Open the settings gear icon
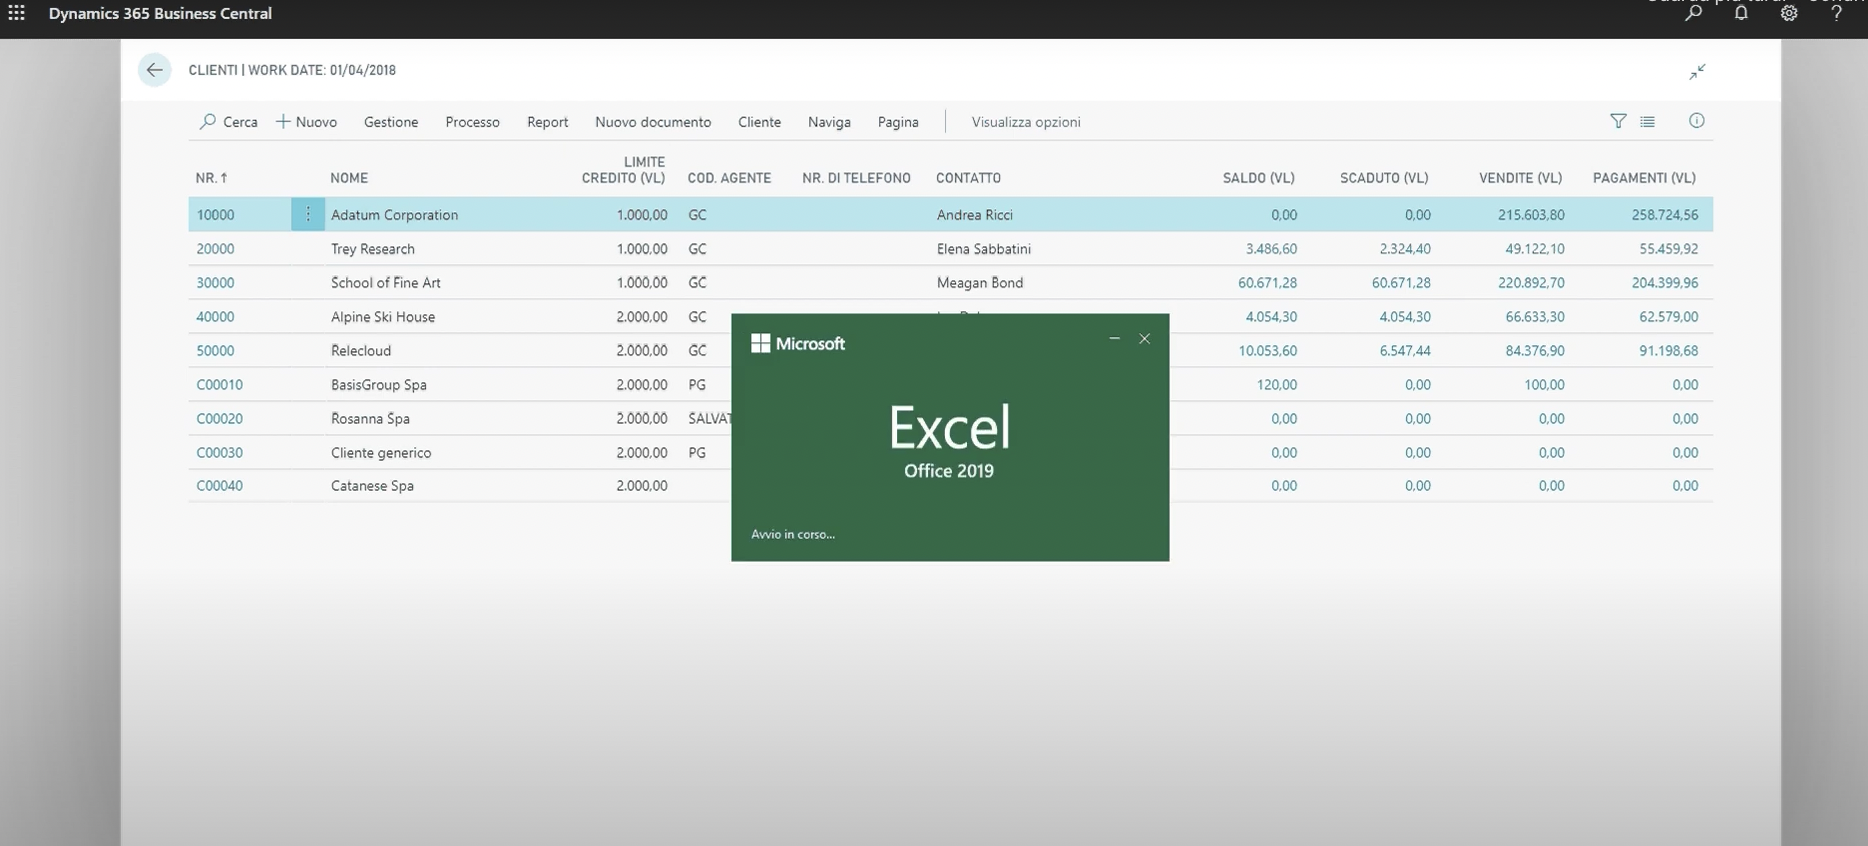Image resolution: width=1868 pixels, height=846 pixels. pos(1789,14)
